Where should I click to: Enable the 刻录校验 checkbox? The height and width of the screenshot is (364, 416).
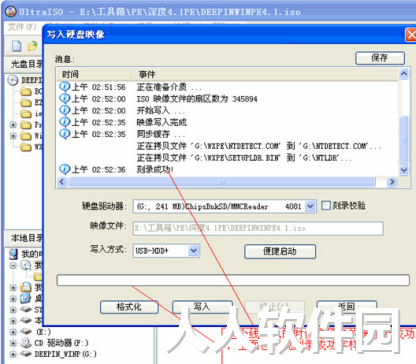(x=326, y=205)
